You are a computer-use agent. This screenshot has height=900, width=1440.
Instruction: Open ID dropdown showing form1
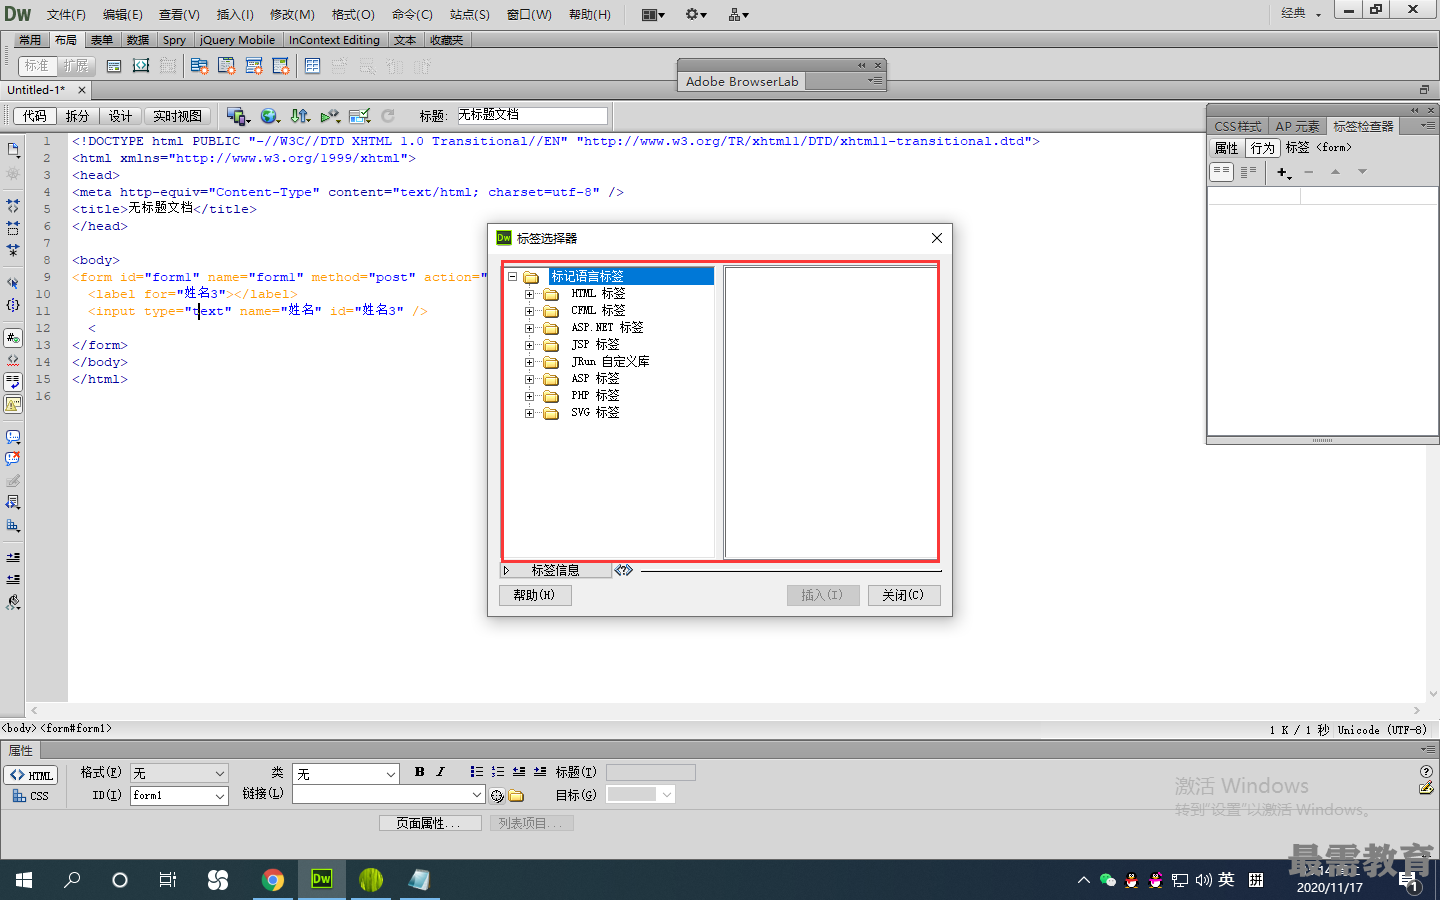179,796
